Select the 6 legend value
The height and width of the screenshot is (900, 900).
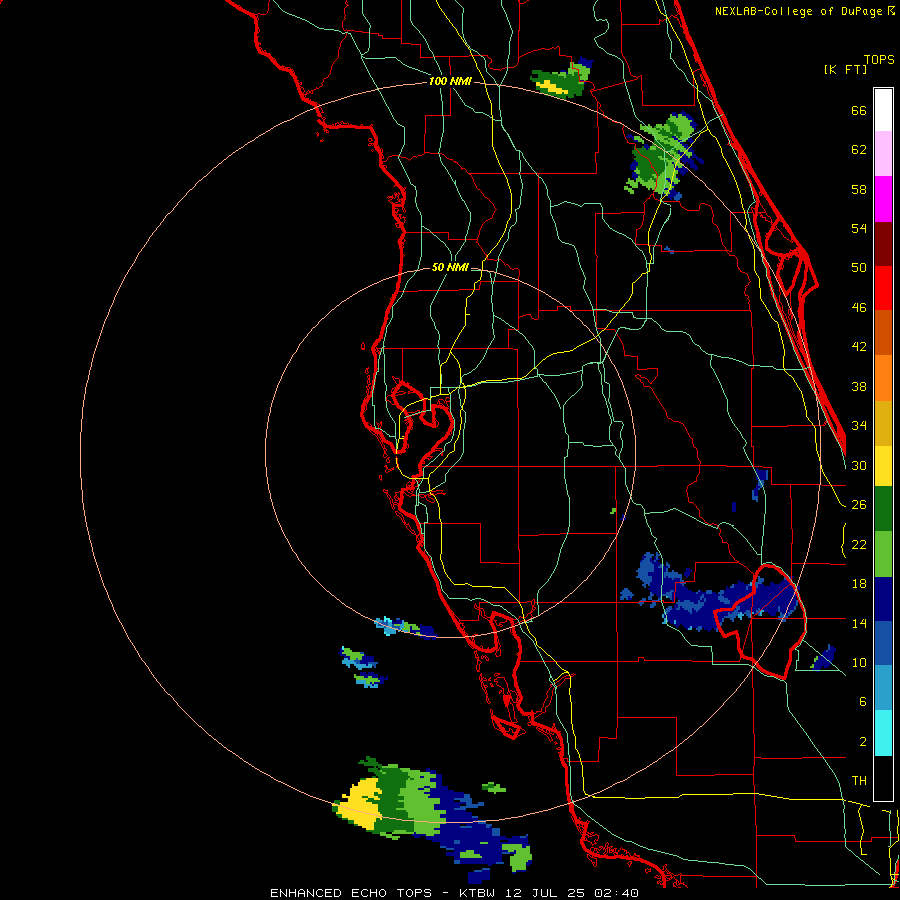coord(862,701)
